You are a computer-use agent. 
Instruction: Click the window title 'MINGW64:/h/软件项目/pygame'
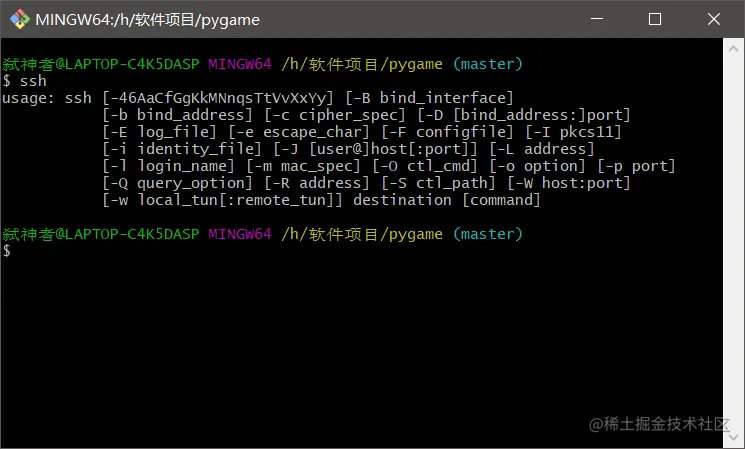[147, 20]
